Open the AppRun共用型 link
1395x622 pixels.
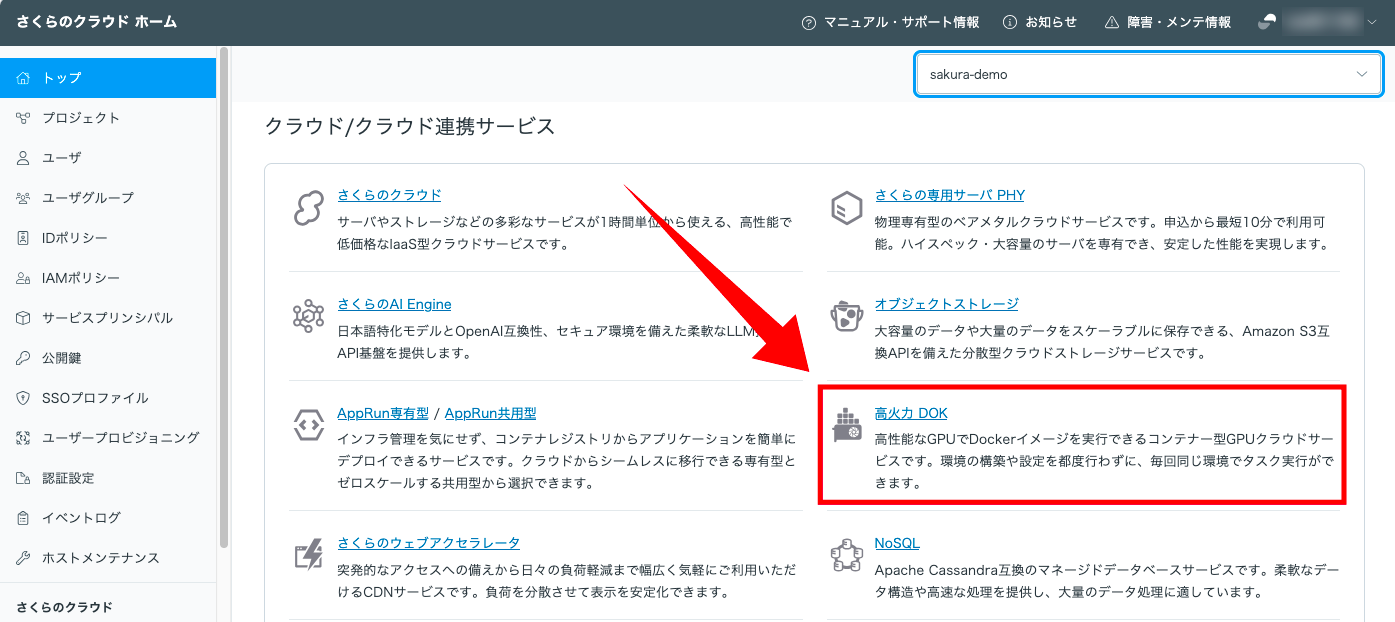point(490,413)
